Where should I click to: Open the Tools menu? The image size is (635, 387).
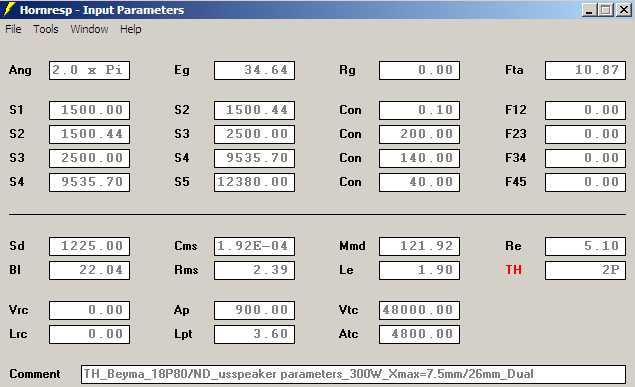coord(46,29)
